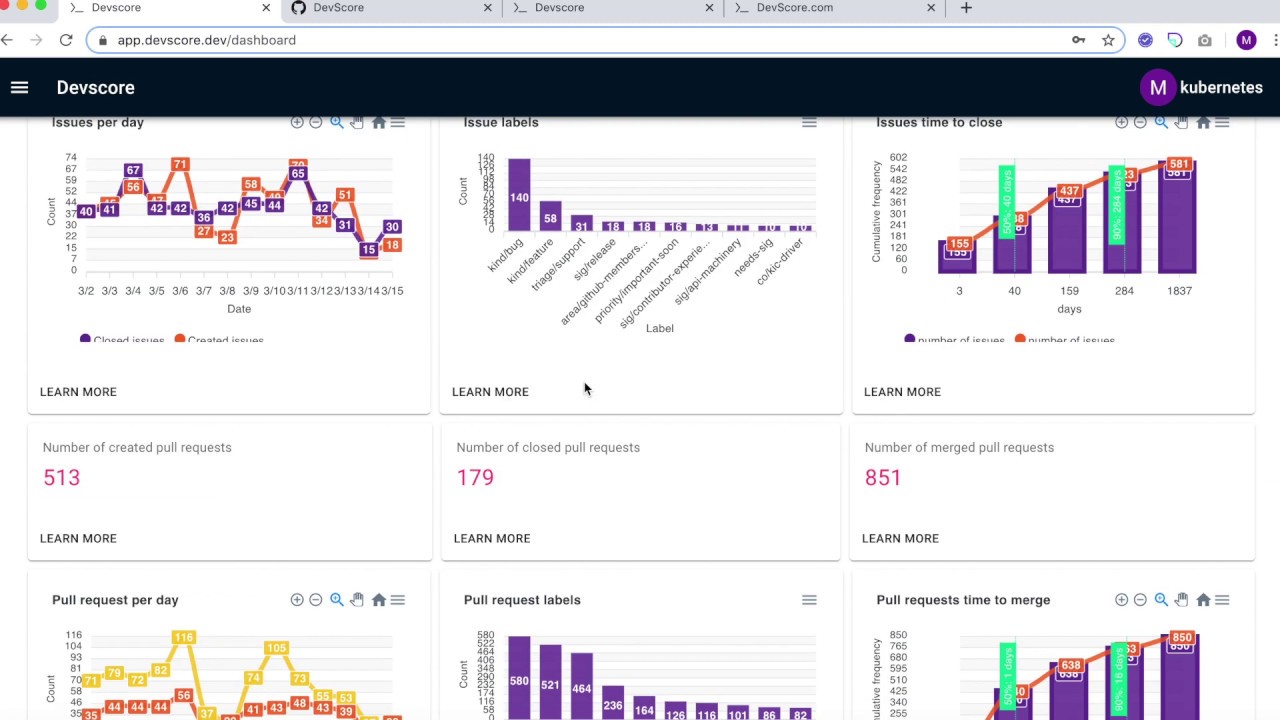Zoom out on Pull request per day chart
This screenshot has height=720, width=1280.
coord(316,600)
